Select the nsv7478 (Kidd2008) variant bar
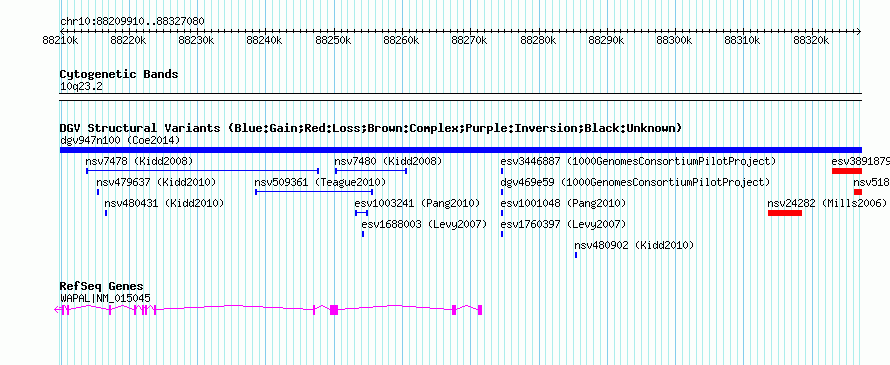 tap(203, 171)
